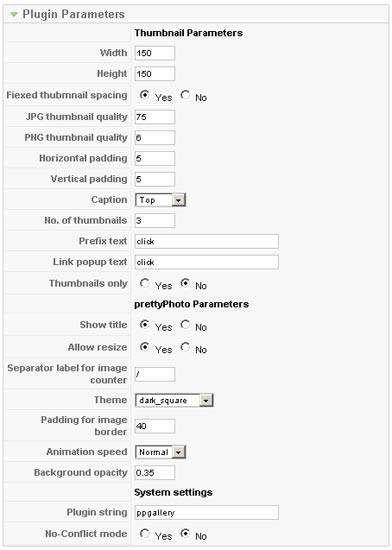Click the No. of thumbnails field
392x550 pixels.
155,221
